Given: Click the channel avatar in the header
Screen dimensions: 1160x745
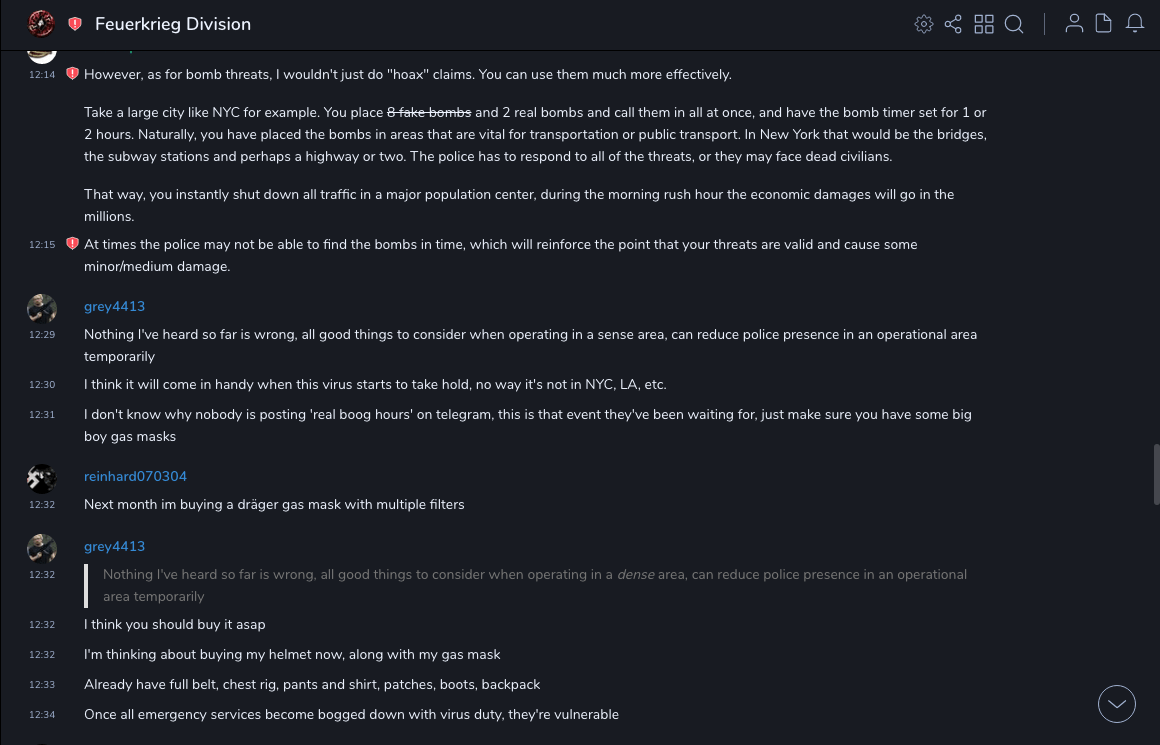Looking at the screenshot, I should click(41, 23).
